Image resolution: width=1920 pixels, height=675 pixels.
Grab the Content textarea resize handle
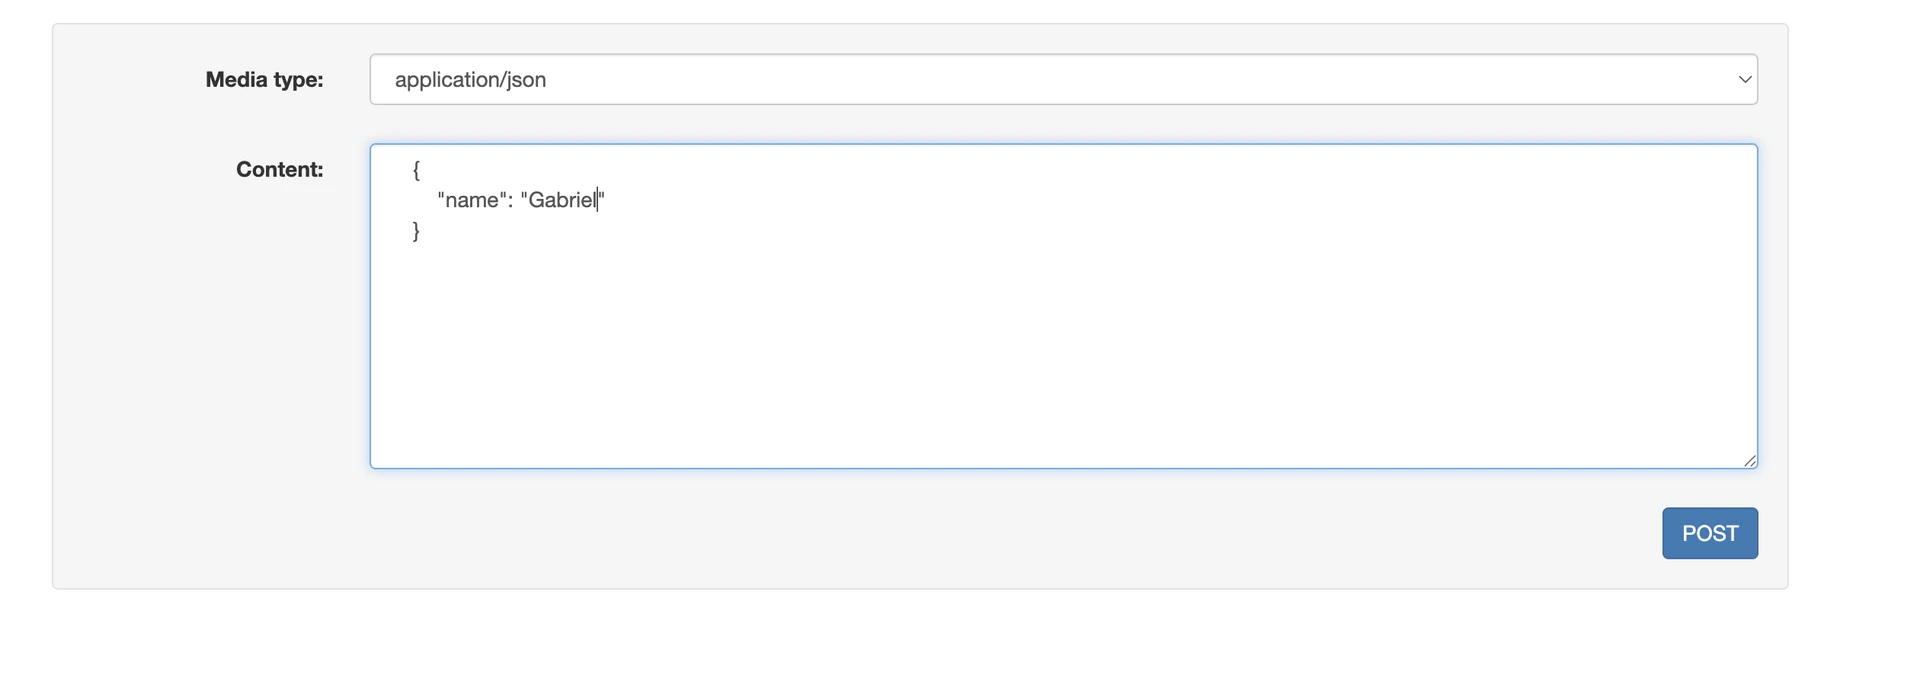click(x=1750, y=461)
